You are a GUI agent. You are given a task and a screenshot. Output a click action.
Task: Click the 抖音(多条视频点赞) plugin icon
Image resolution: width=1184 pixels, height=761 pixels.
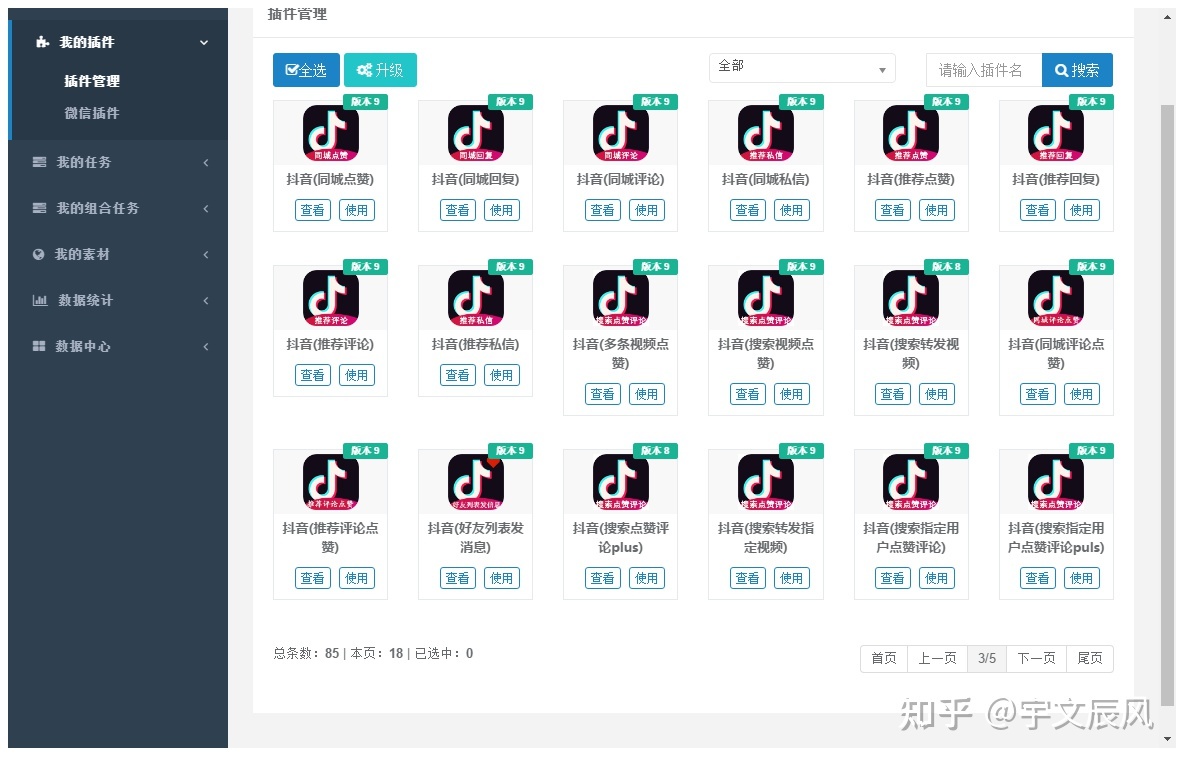pos(620,298)
